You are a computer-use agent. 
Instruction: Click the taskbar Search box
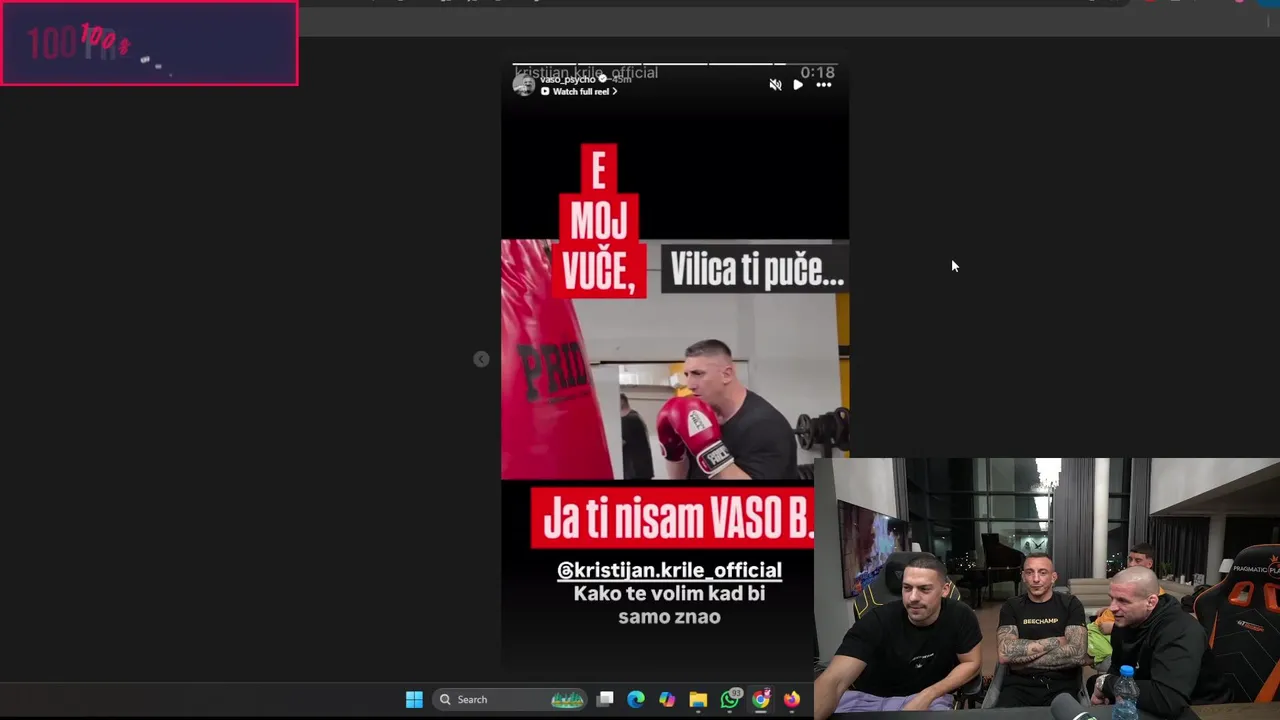[x=511, y=699]
